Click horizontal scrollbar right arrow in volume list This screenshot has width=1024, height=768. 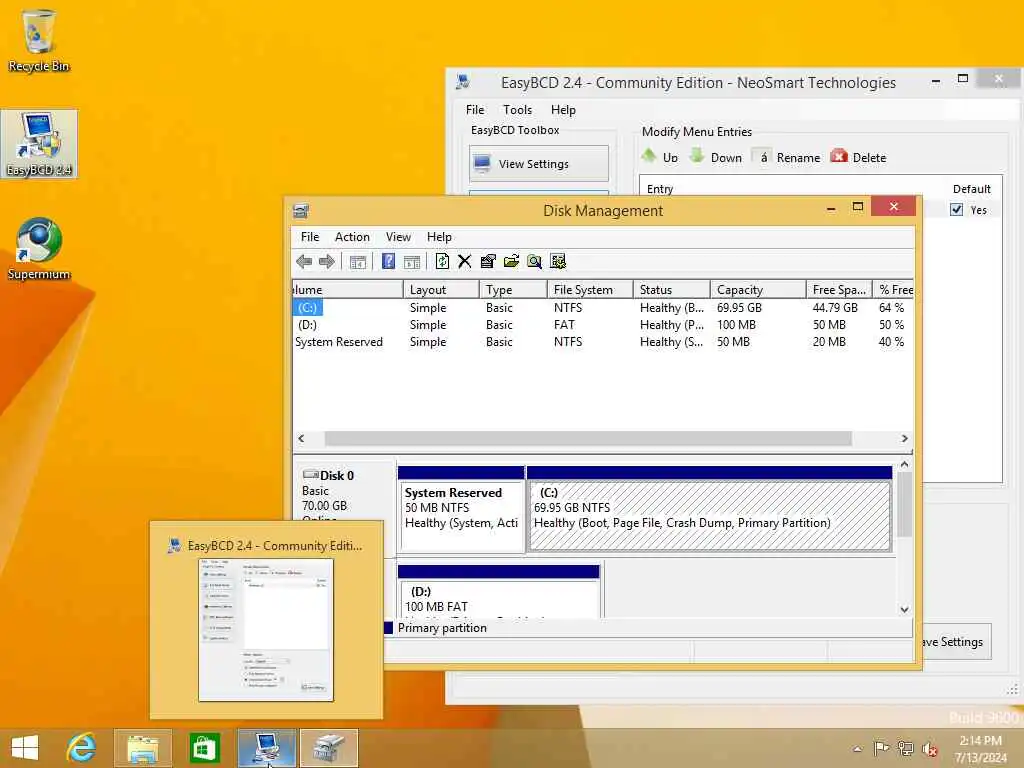tap(904, 438)
